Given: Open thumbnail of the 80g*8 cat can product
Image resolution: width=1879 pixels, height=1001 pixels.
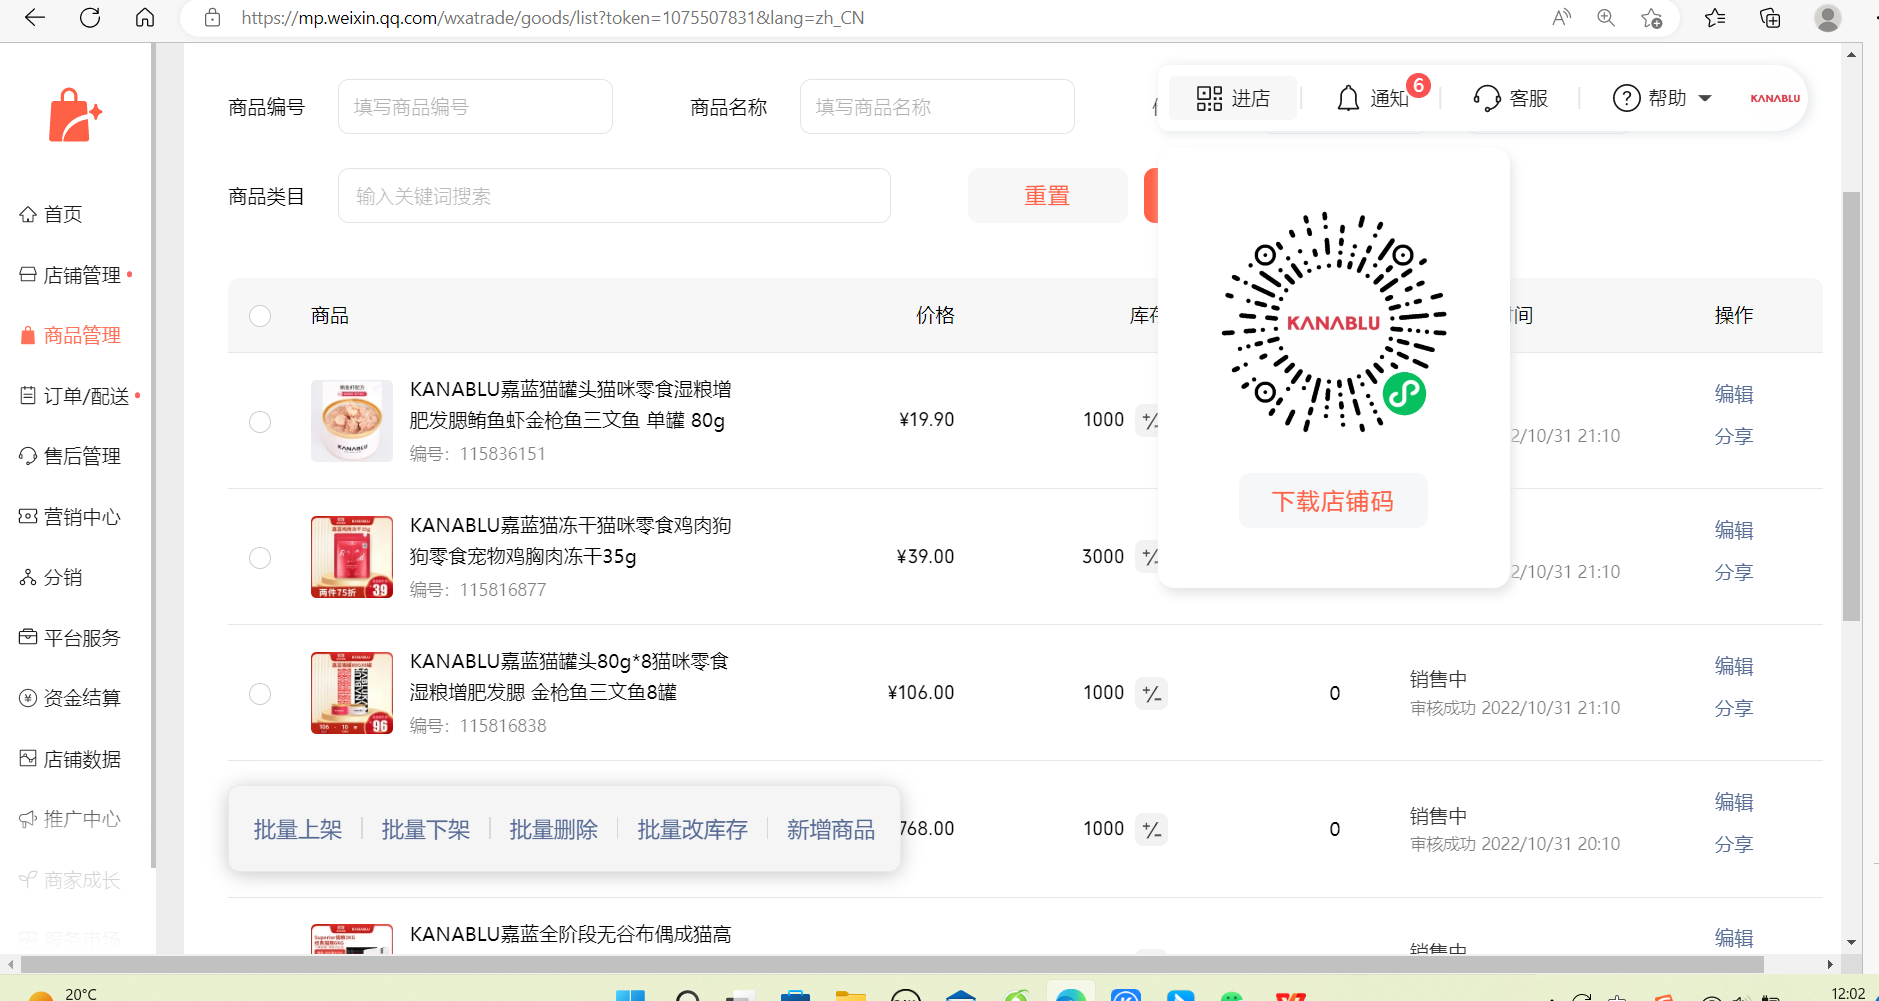Looking at the screenshot, I should (352, 693).
